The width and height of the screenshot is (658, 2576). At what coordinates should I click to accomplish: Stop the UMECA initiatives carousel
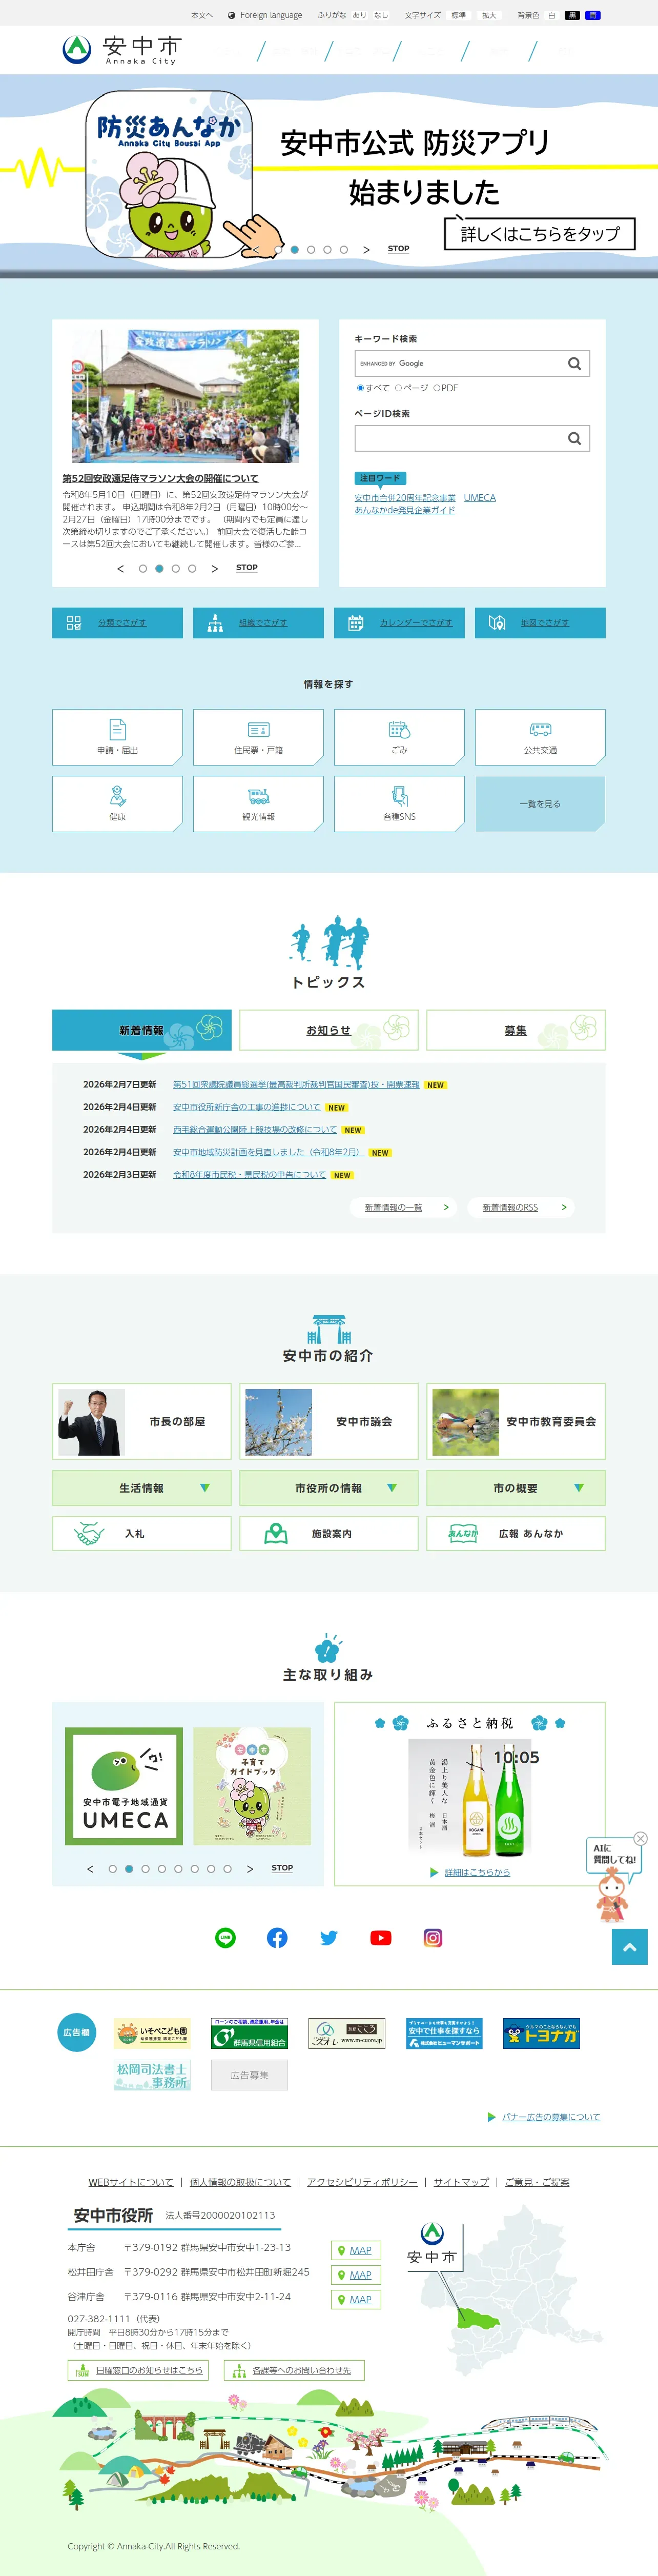[x=282, y=1868]
